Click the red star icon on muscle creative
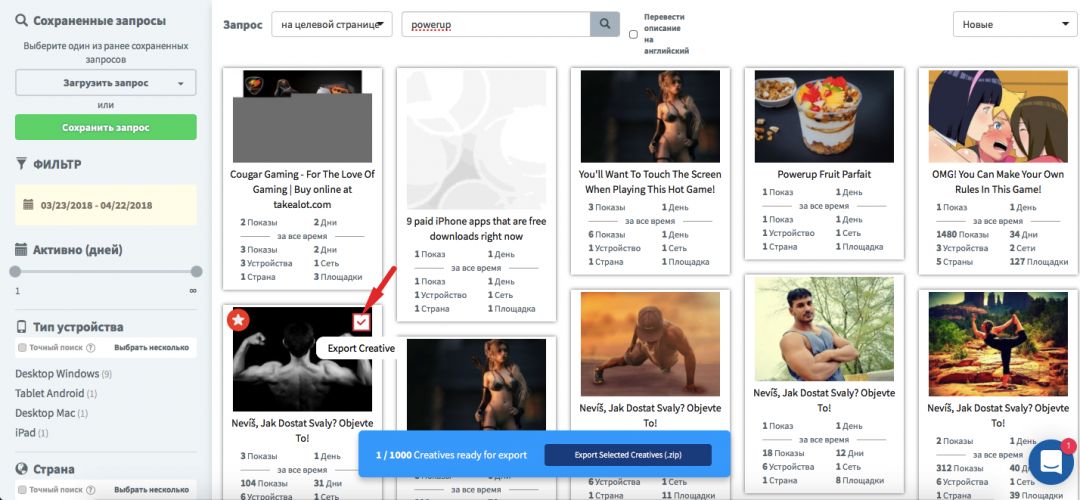This screenshot has height=500, width=1080. coord(238,320)
